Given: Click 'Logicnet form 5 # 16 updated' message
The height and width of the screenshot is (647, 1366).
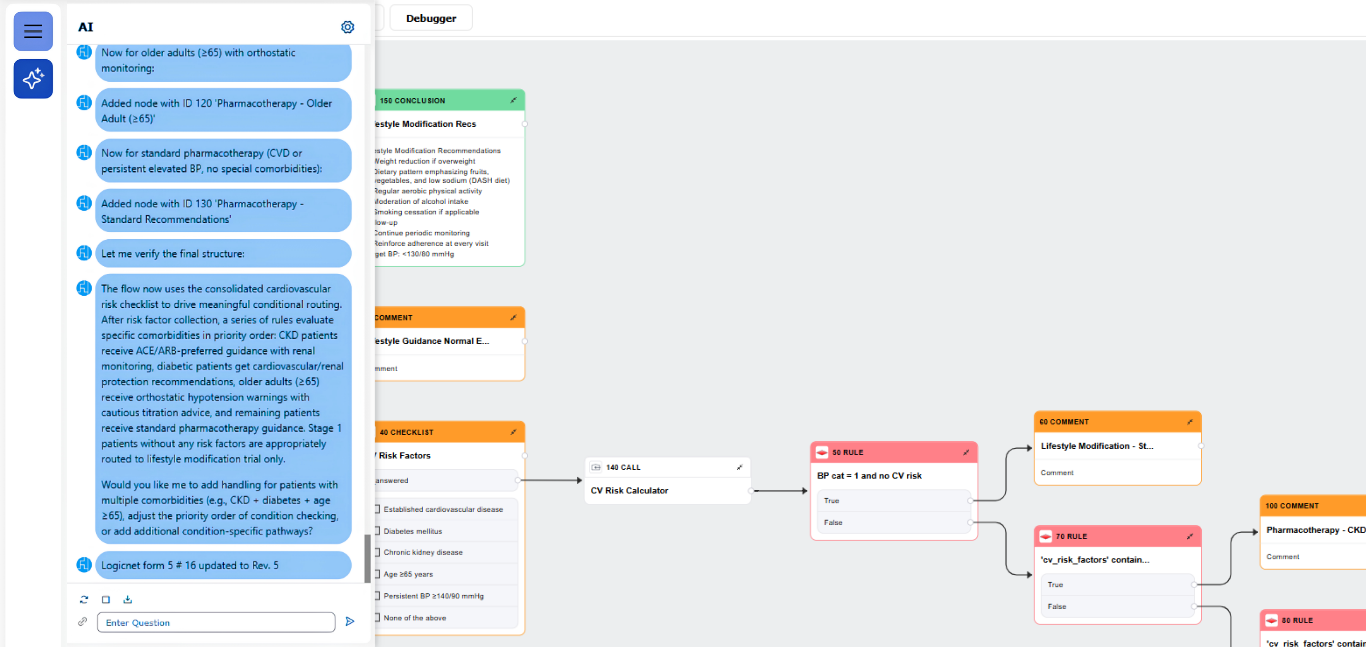Looking at the screenshot, I should pyautogui.click(x=224, y=565).
